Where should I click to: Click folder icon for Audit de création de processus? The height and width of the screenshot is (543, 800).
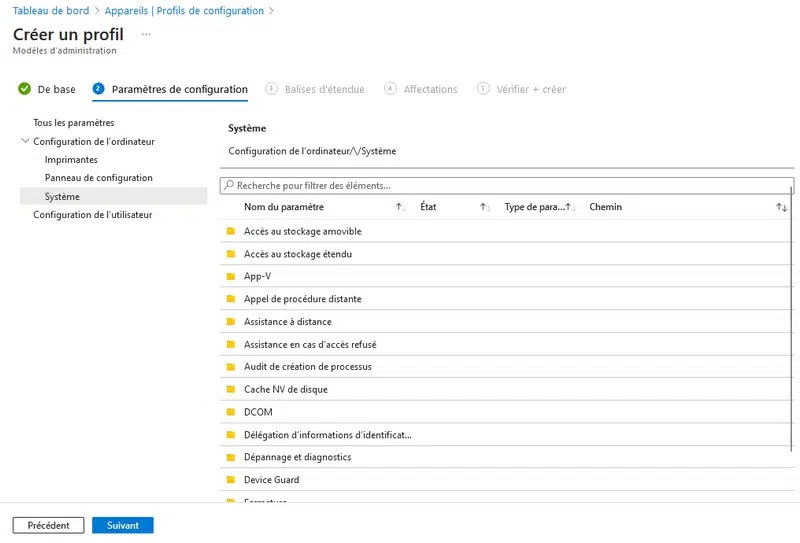(231, 366)
